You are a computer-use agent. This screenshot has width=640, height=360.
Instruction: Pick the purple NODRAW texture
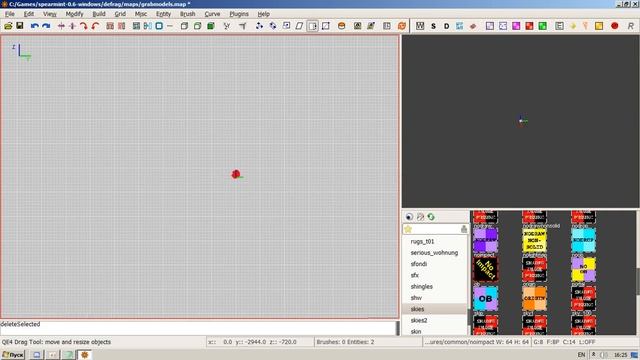pos(485,240)
